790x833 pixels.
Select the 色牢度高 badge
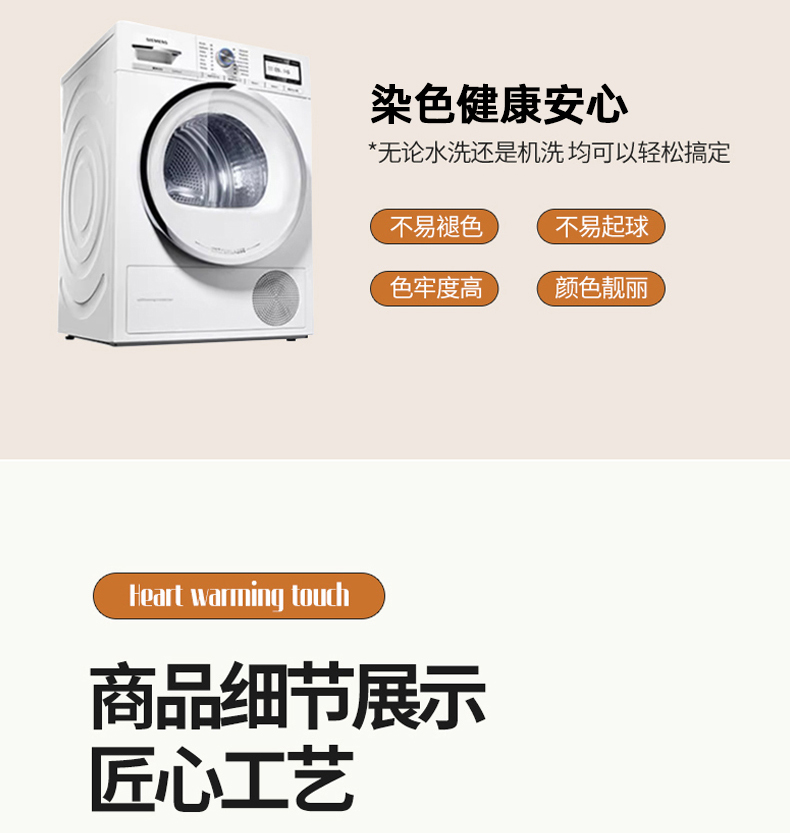tap(434, 289)
